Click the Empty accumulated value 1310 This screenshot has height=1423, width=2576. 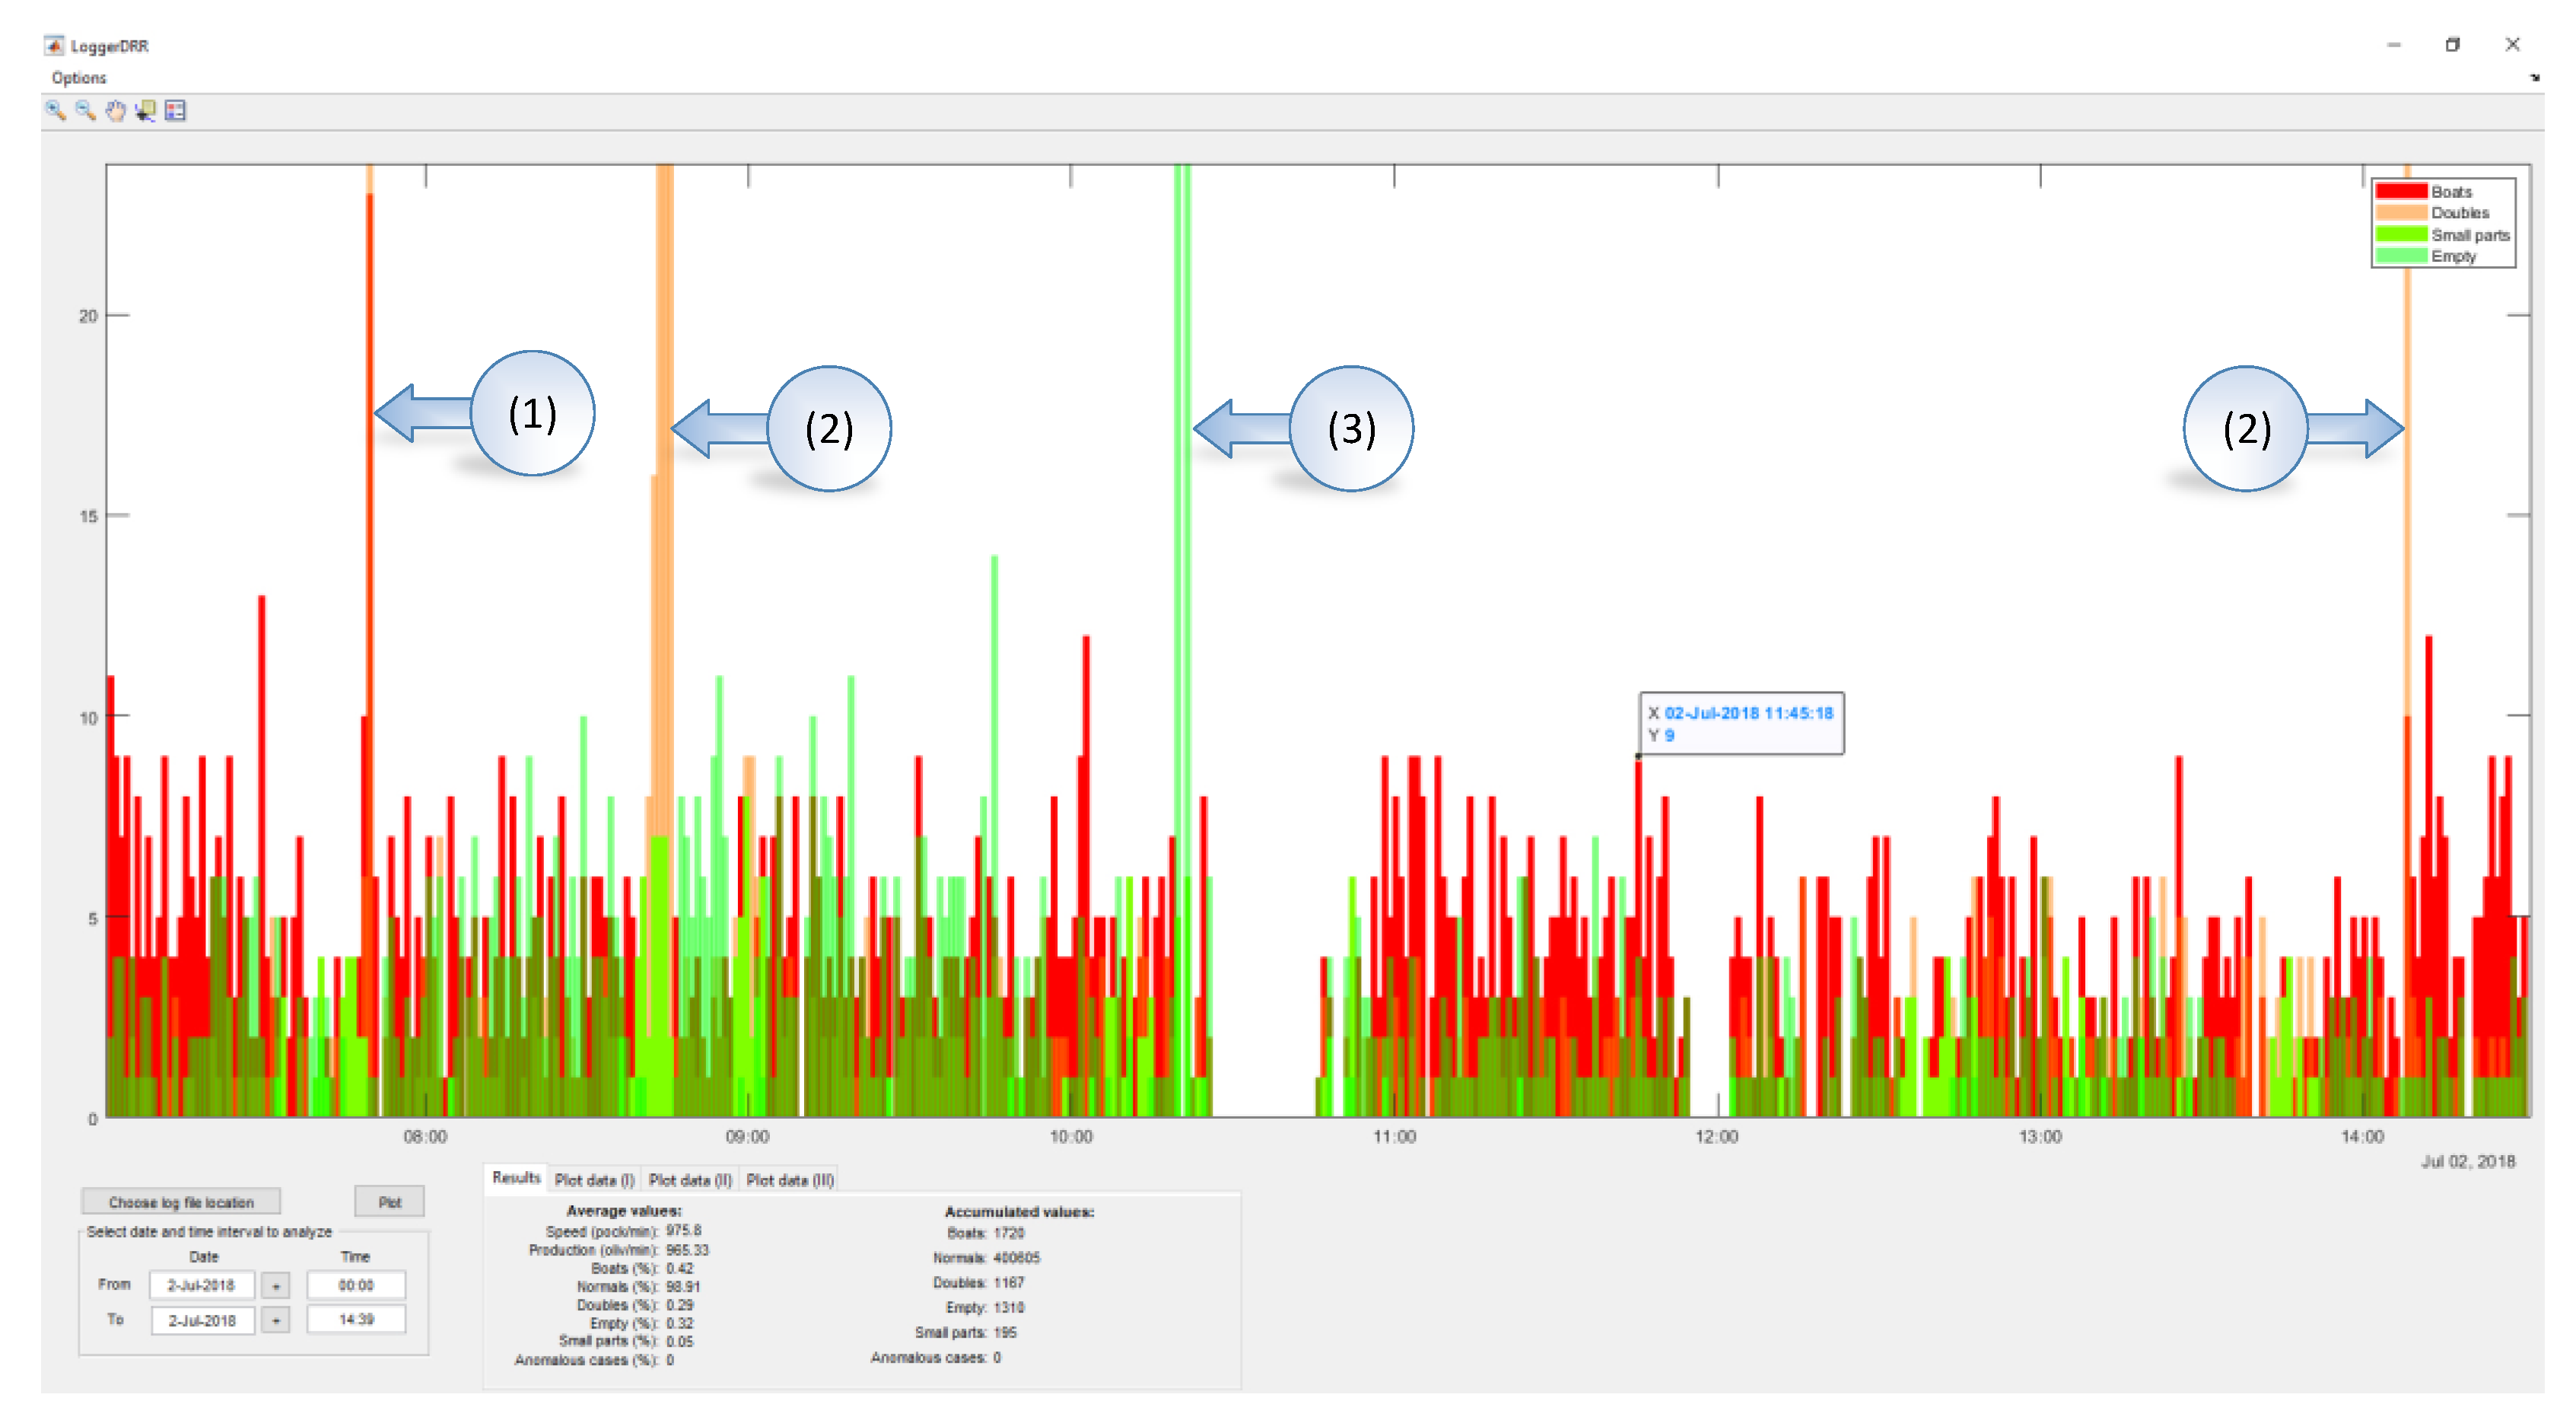tap(1009, 1308)
